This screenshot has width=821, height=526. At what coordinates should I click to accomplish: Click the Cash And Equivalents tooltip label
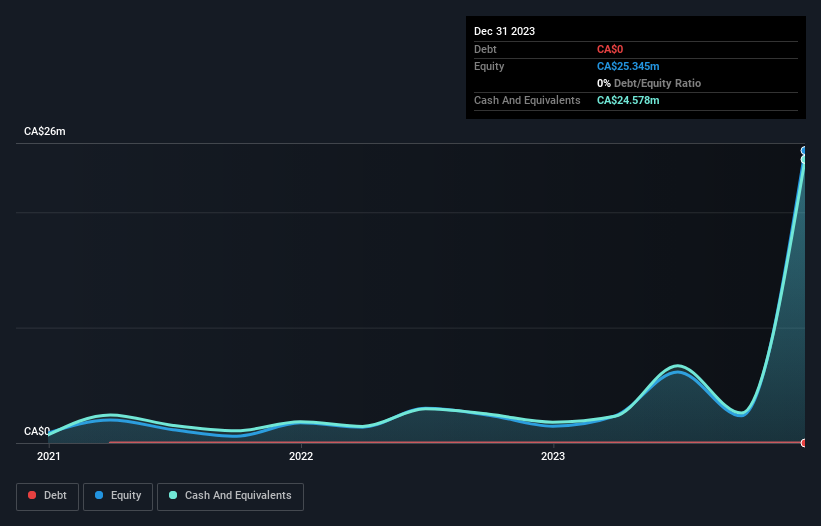pos(527,100)
